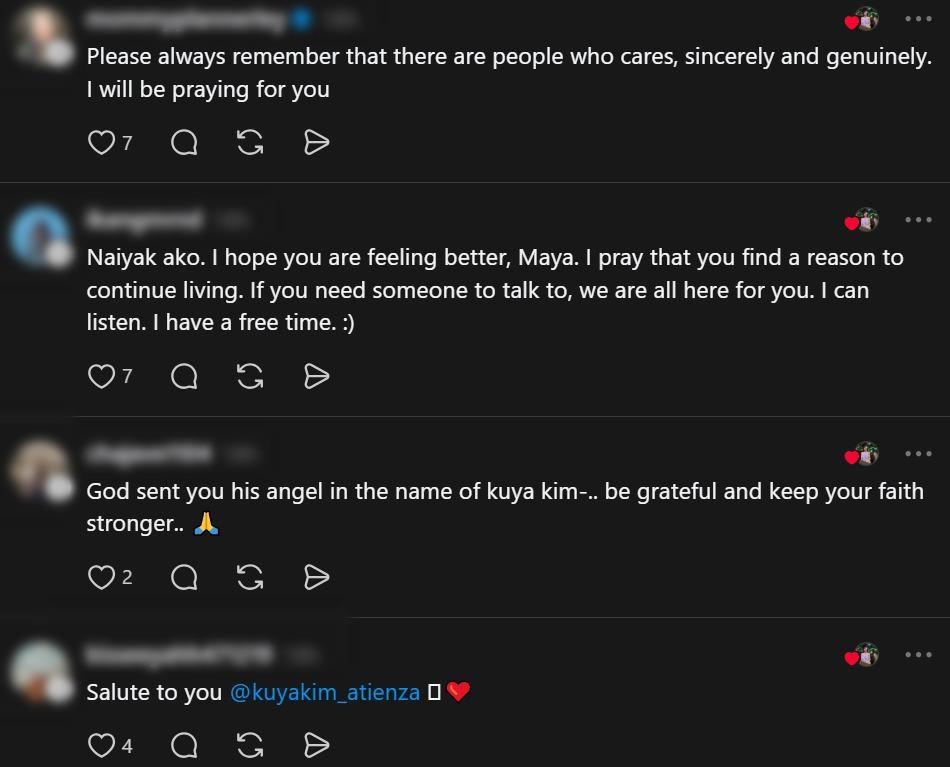Repost the 'praying for you' comment
950x767 pixels.
tap(250, 143)
